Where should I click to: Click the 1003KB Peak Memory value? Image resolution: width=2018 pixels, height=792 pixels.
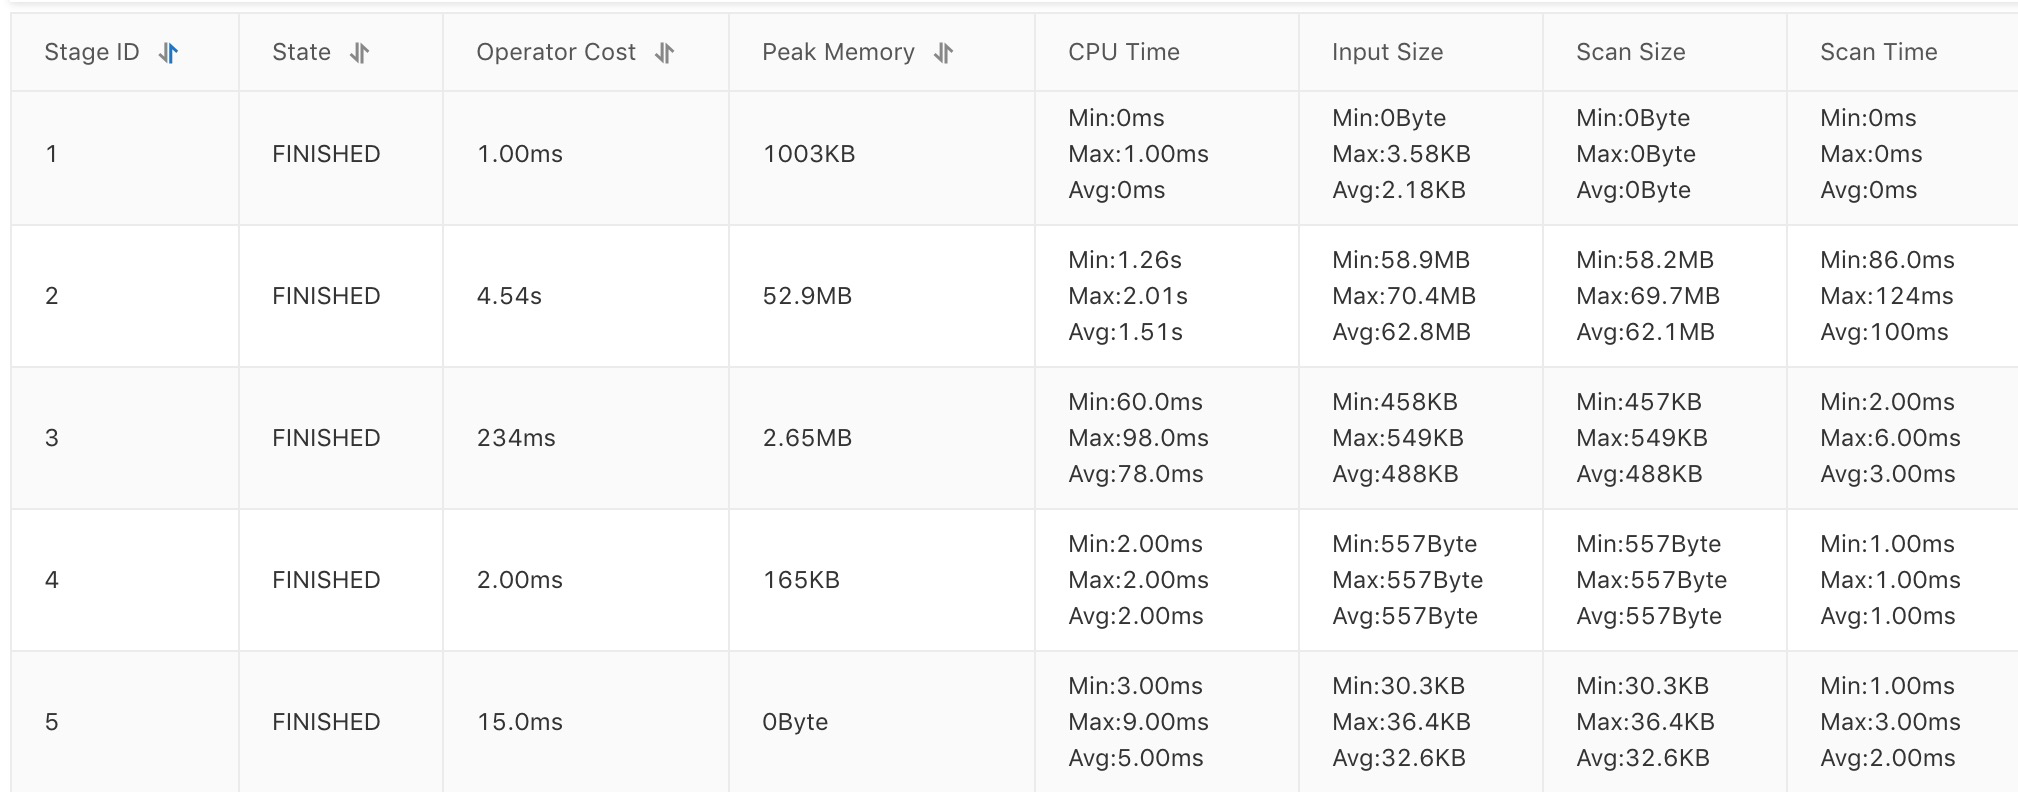click(809, 154)
